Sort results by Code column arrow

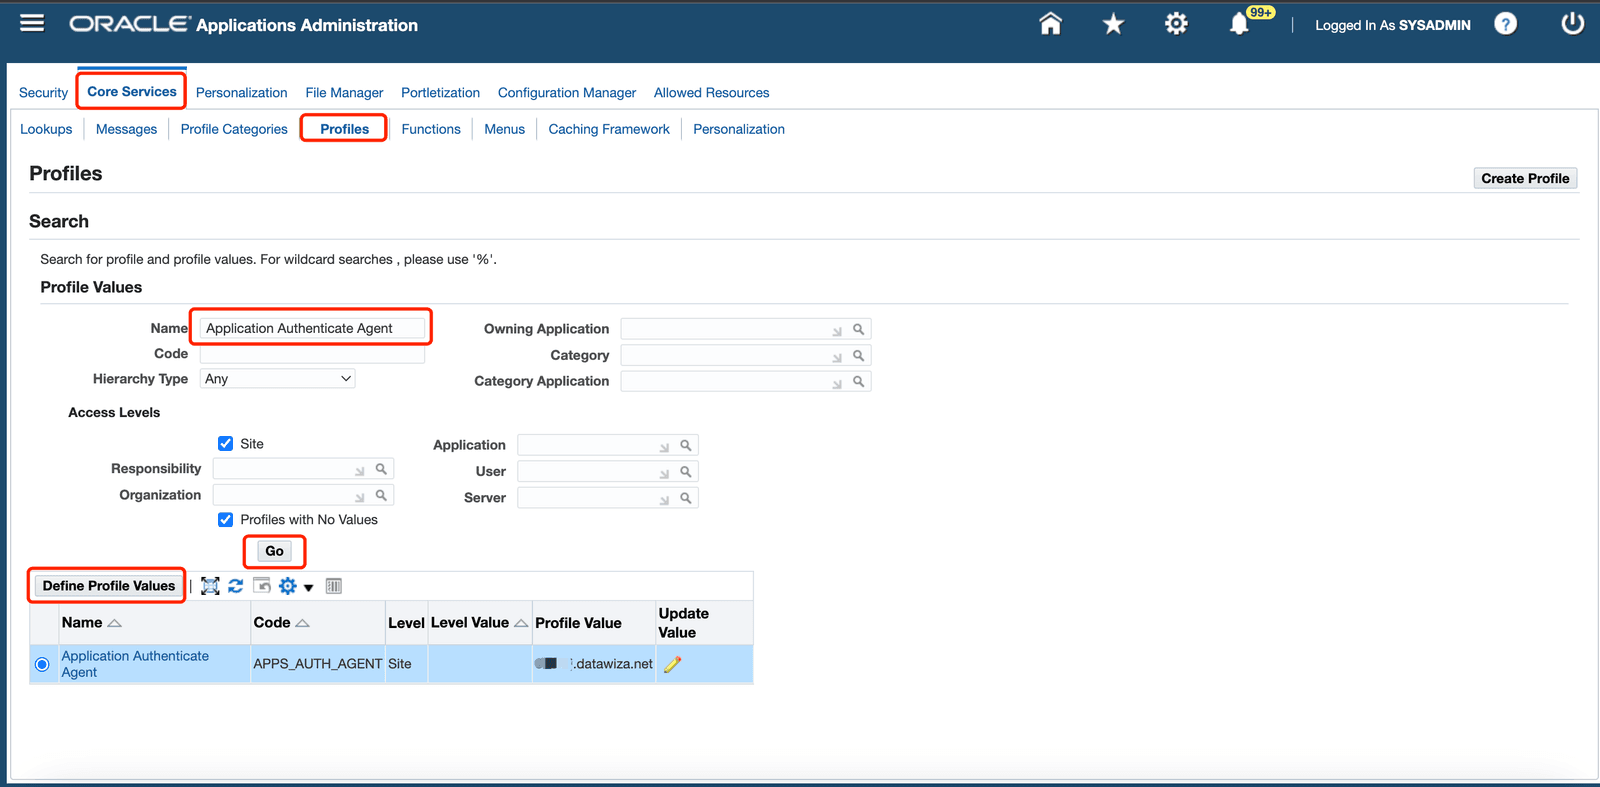coord(303,623)
